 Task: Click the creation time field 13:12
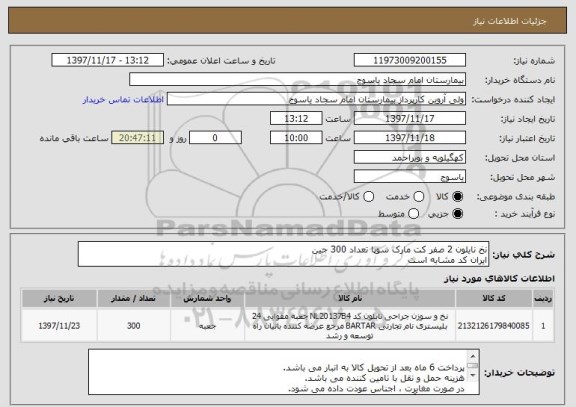pos(296,119)
